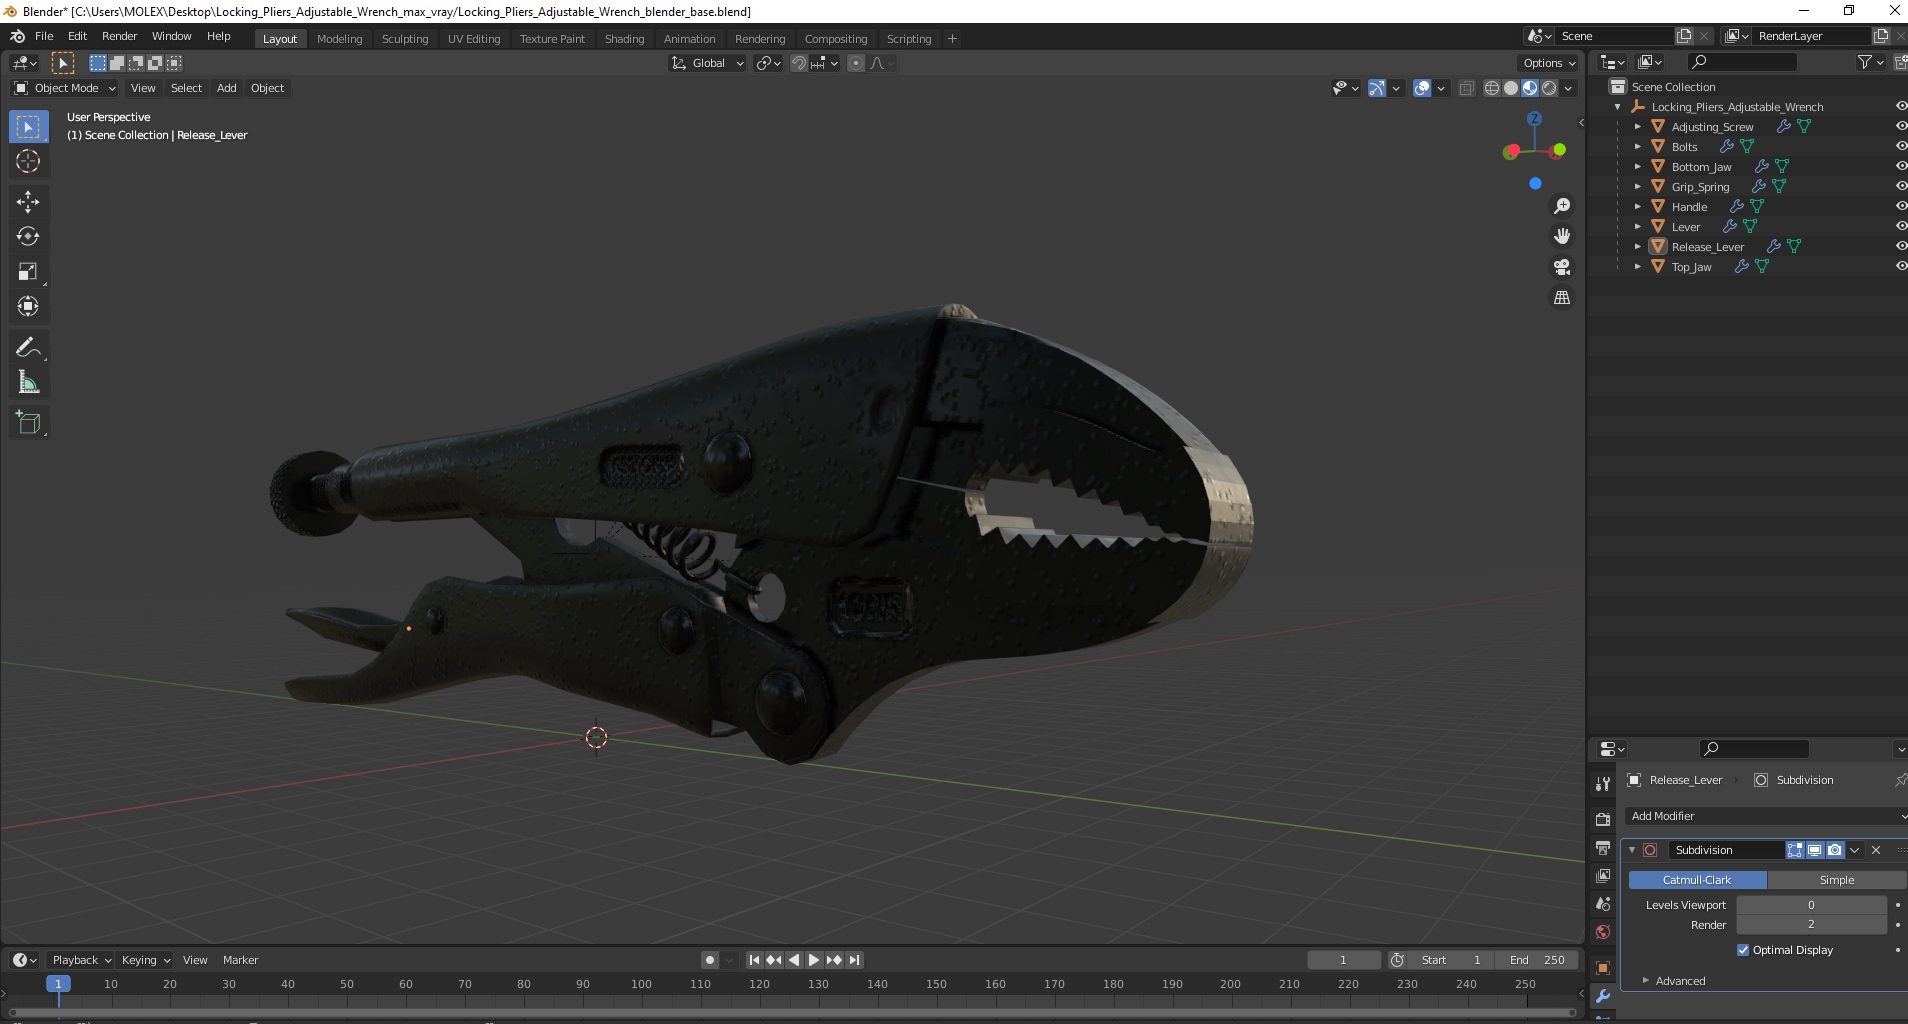Open the timeline Marker menu
The width and height of the screenshot is (1908, 1024).
click(x=240, y=960)
